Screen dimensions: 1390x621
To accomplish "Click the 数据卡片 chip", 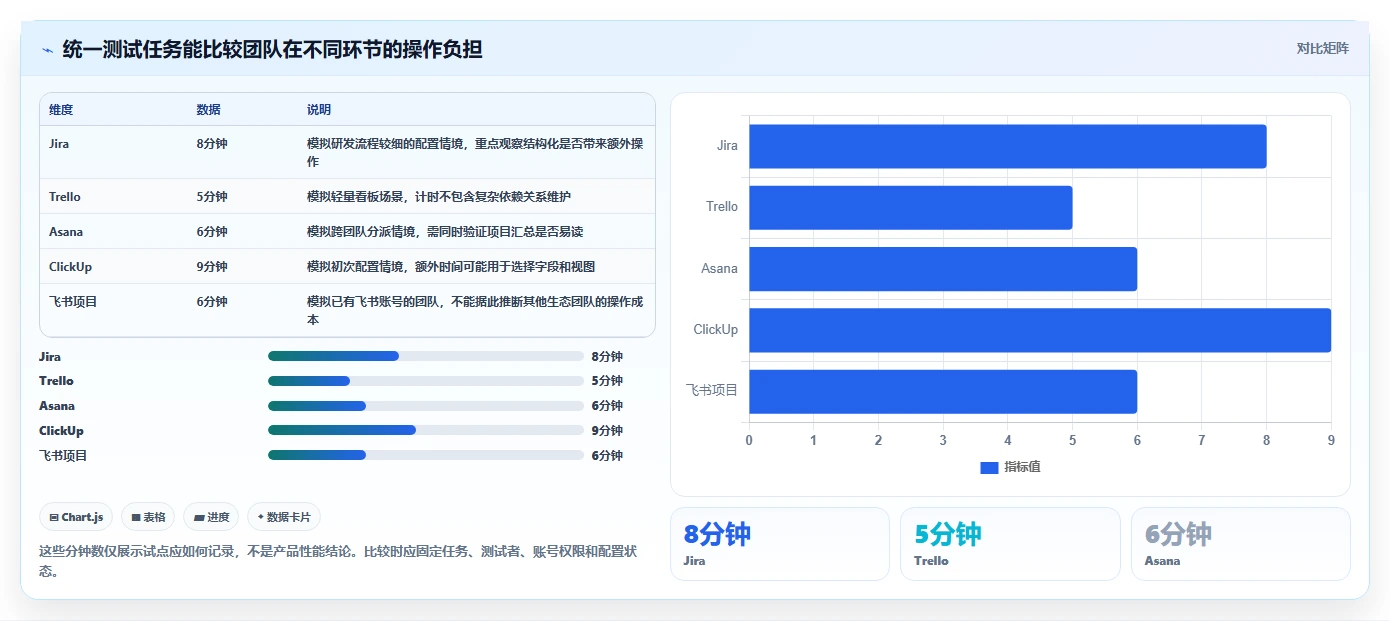I will (284, 517).
